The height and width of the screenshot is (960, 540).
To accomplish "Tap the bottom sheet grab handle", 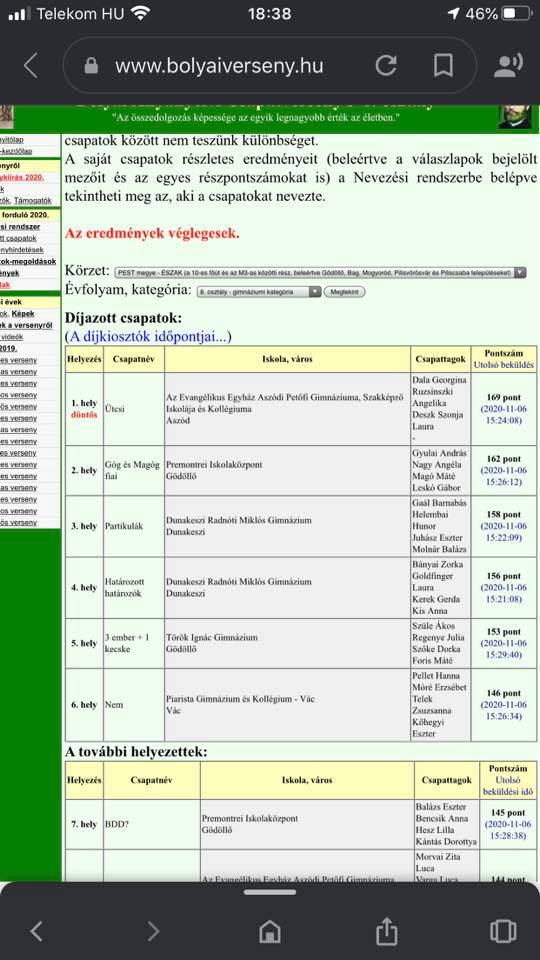I will (270, 892).
